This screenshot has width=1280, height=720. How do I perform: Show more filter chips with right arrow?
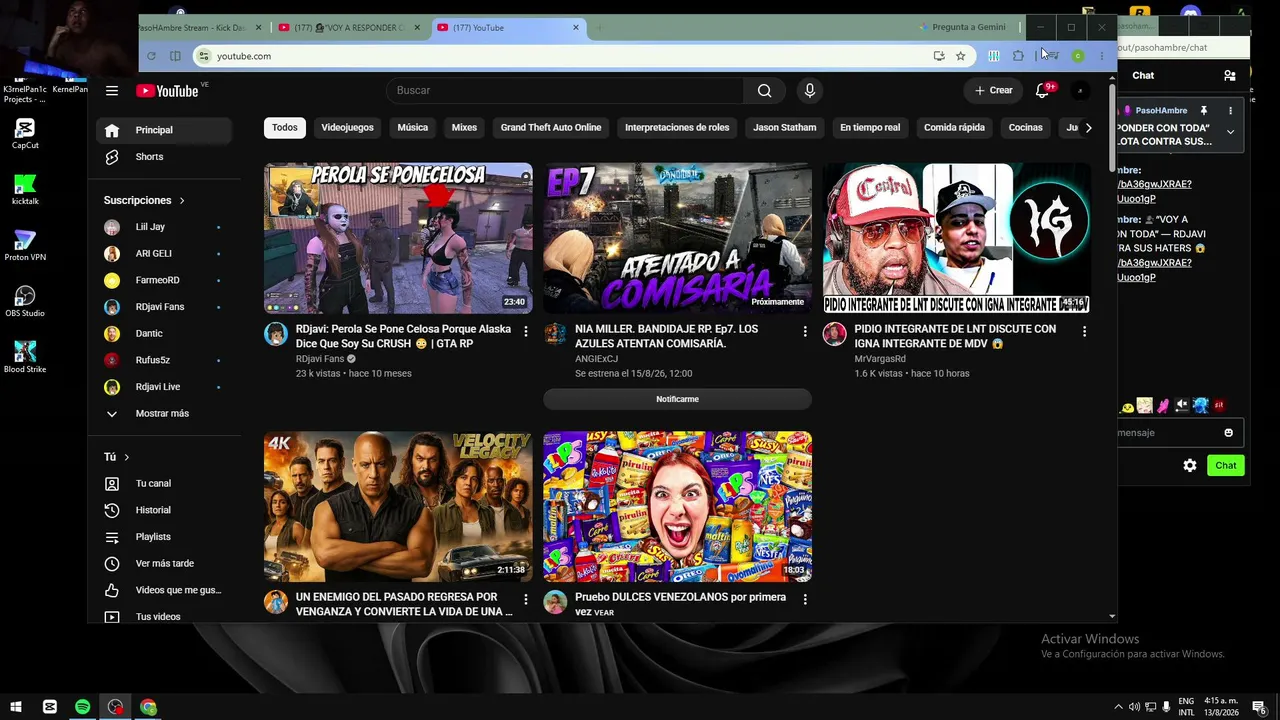coord(1088,128)
